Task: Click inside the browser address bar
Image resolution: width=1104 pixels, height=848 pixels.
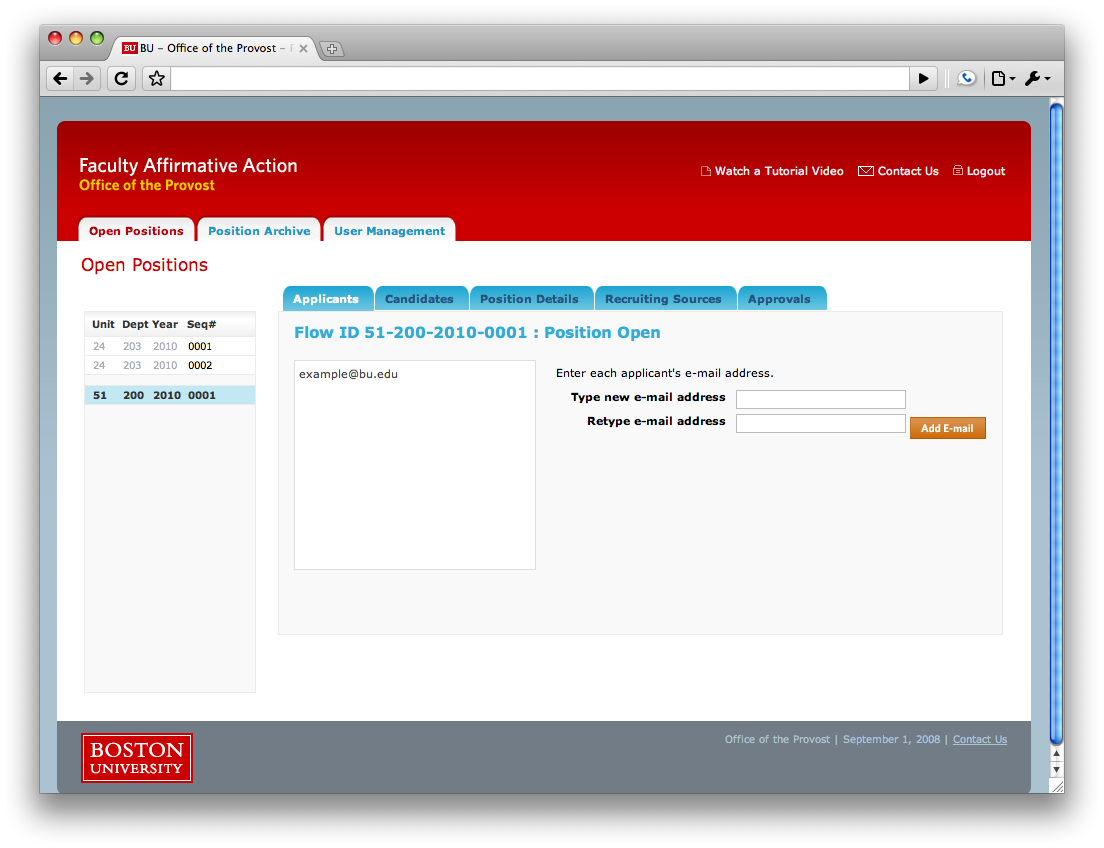Action: point(539,78)
